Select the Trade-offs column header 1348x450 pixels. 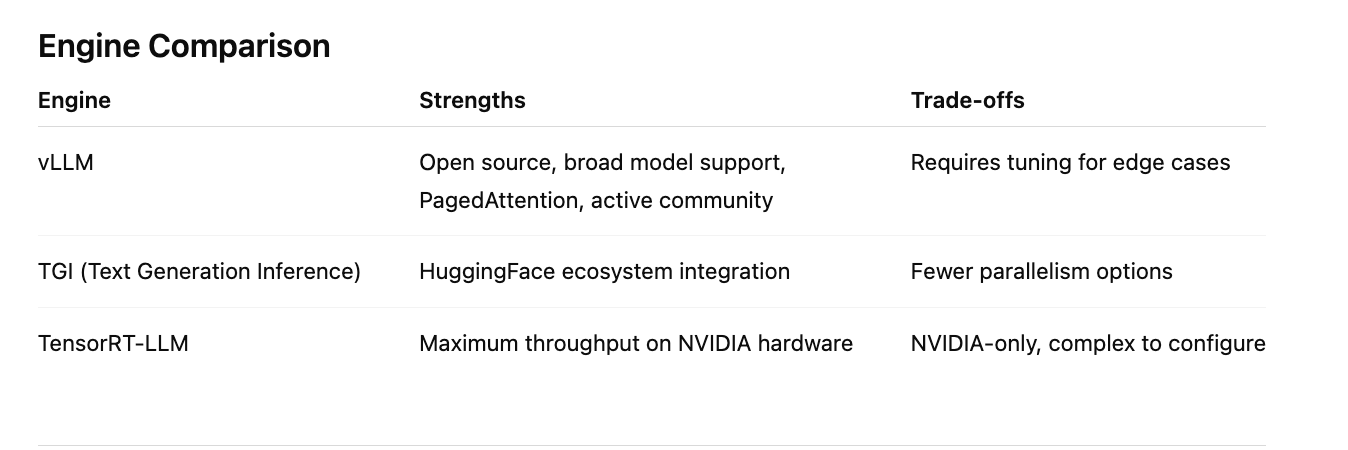click(967, 100)
